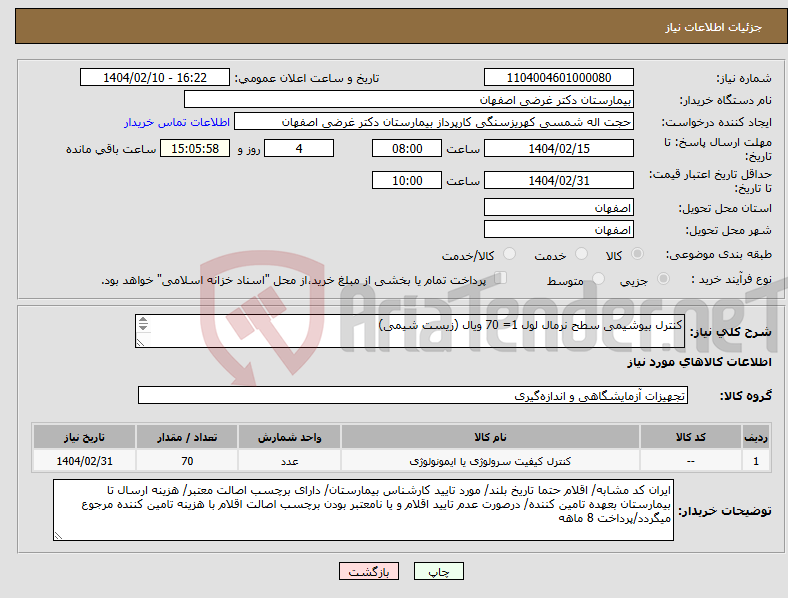The image size is (788, 598).
Task: Click remaining time field 15:05:58
Action: click(195, 149)
